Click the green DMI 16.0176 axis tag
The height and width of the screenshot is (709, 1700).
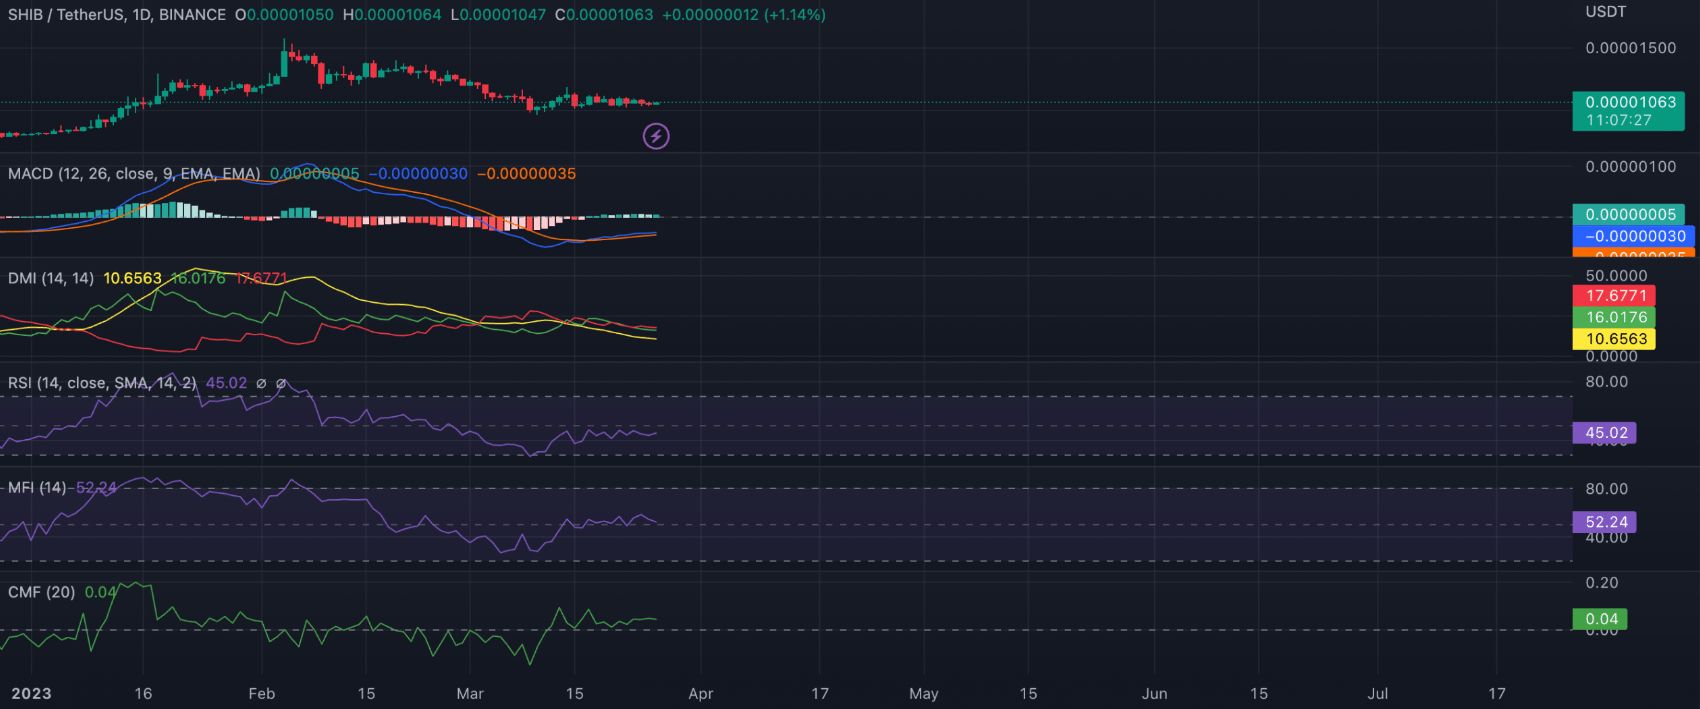[1614, 317]
